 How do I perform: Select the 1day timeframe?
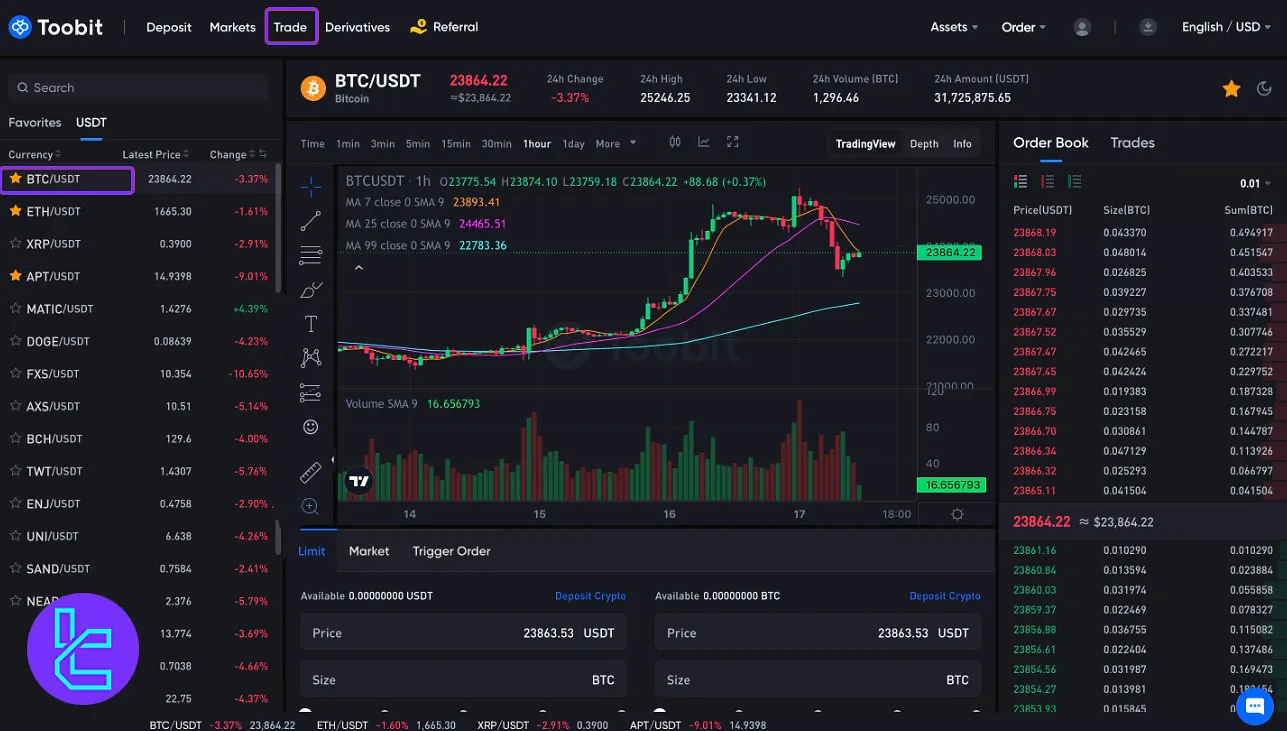point(573,143)
